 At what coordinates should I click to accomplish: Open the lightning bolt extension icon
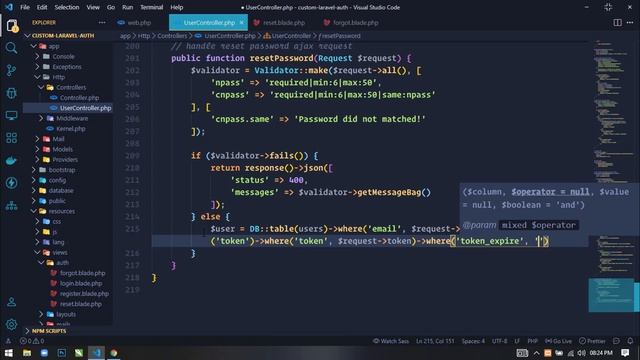pyautogui.click(x=11, y=183)
